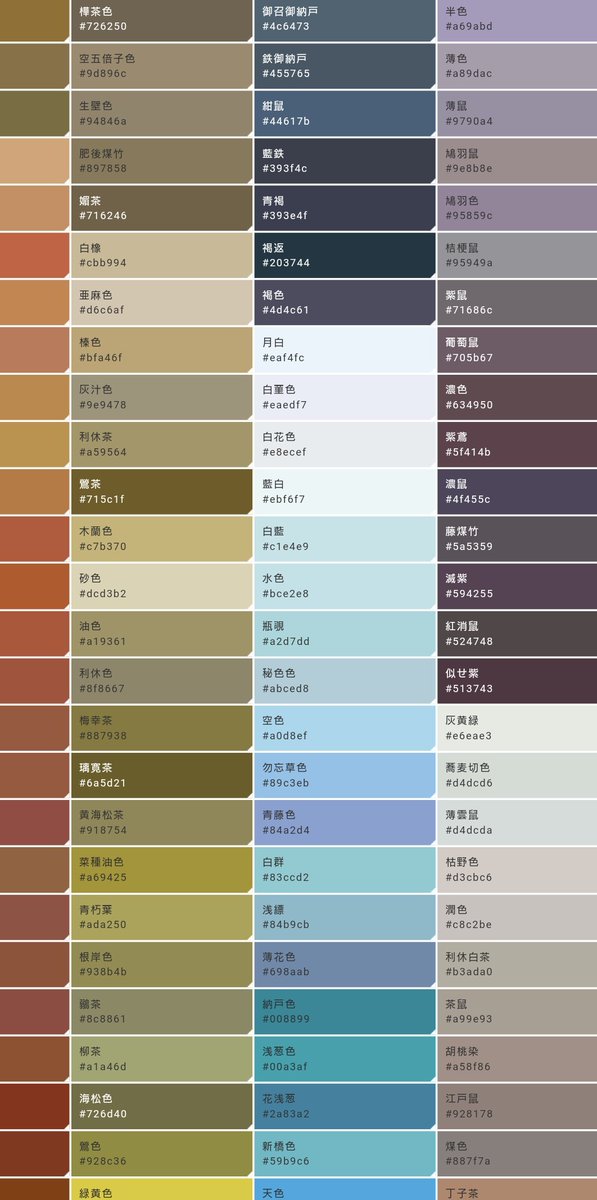The height and width of the screenshot is (1200, 597).
Task: Choose the 鉄御納戸 #455765 color card
Action: tap(344, 66)
